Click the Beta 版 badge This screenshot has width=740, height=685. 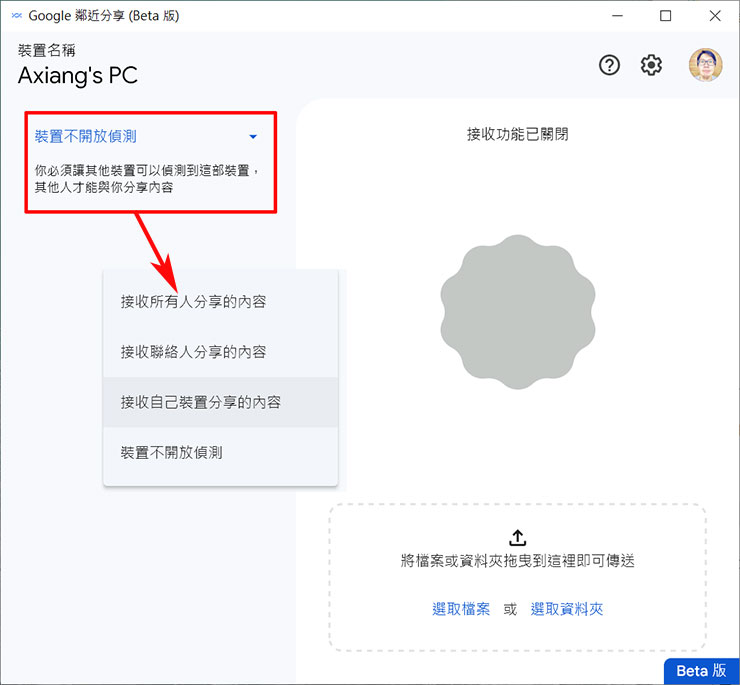pos(701,671)
